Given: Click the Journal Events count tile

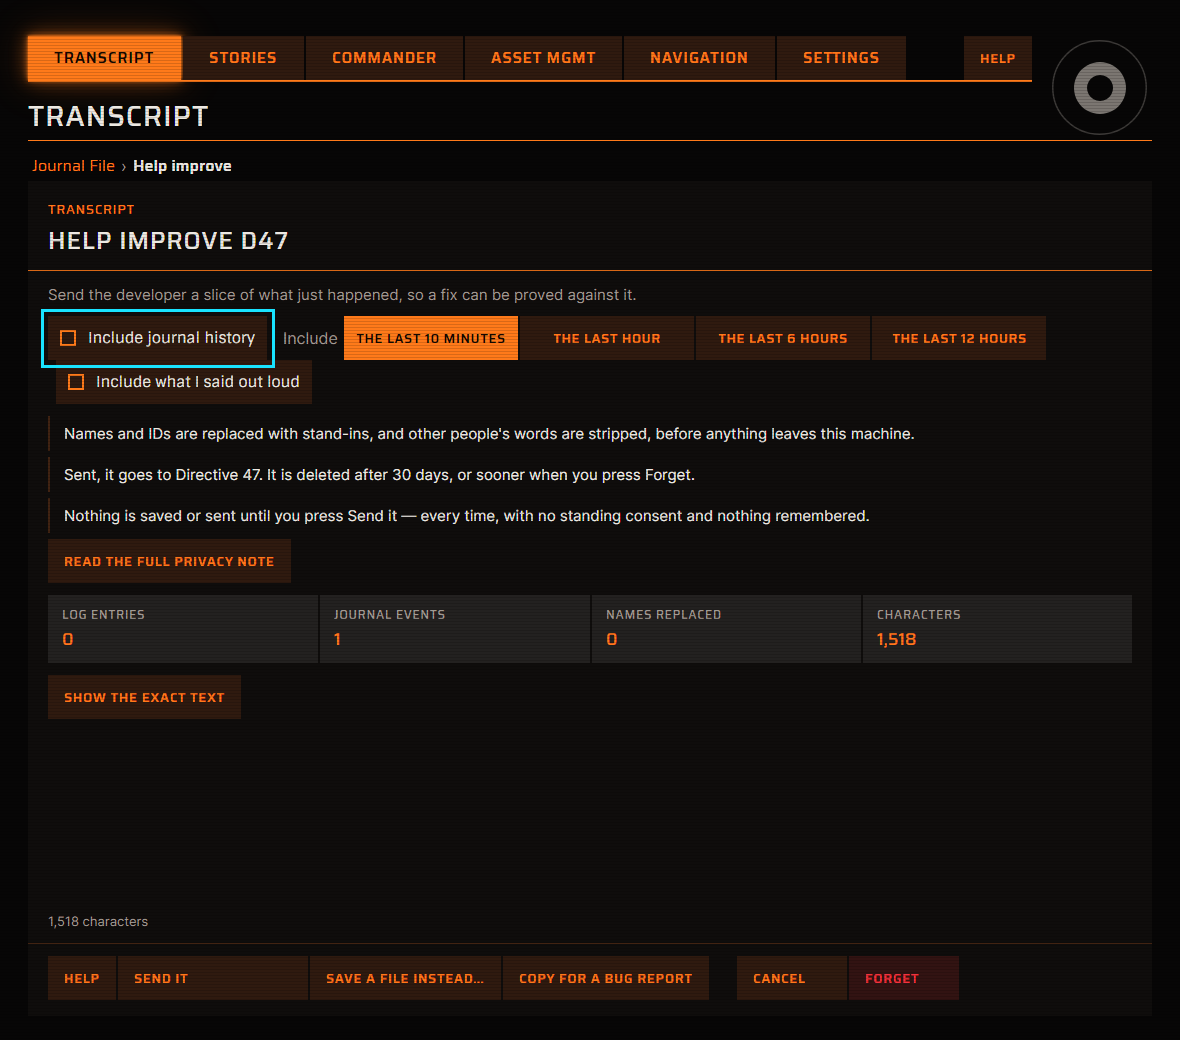Looking at the screenshot, I should (455, 628).
